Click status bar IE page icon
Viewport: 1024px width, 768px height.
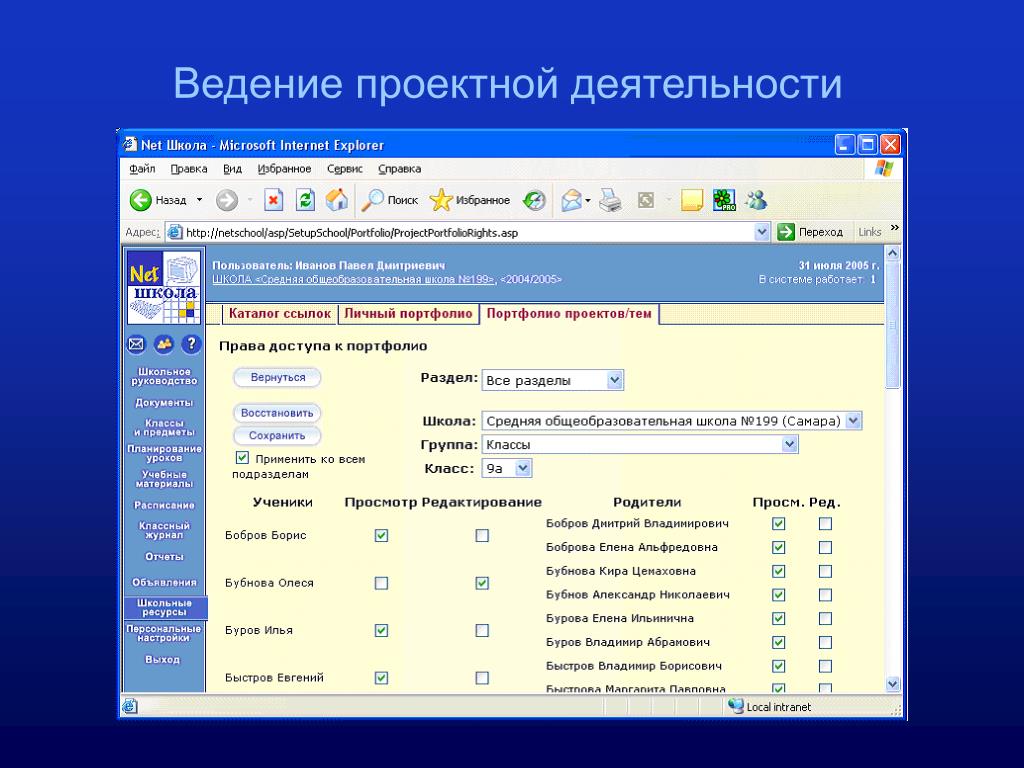click(129, 706)
